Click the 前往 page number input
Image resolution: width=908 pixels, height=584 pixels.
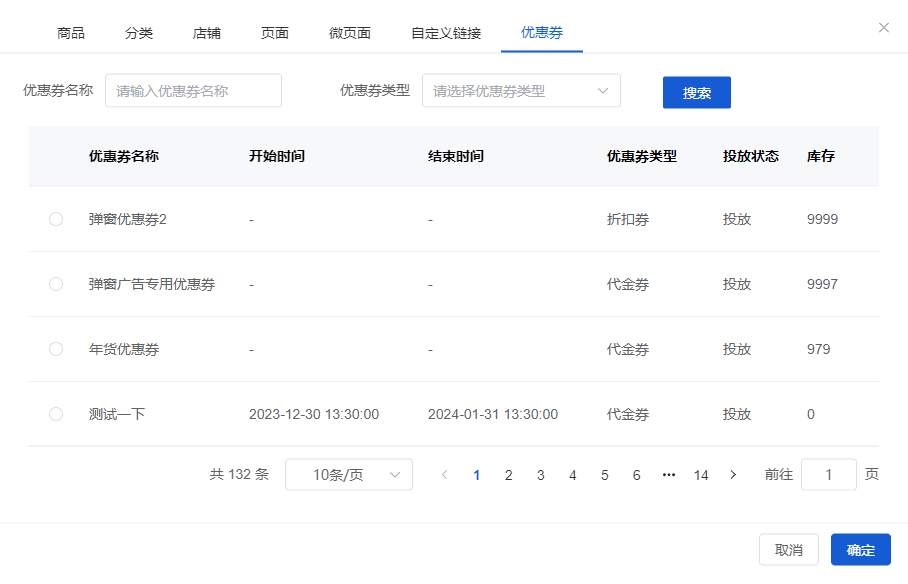(829, 474)
